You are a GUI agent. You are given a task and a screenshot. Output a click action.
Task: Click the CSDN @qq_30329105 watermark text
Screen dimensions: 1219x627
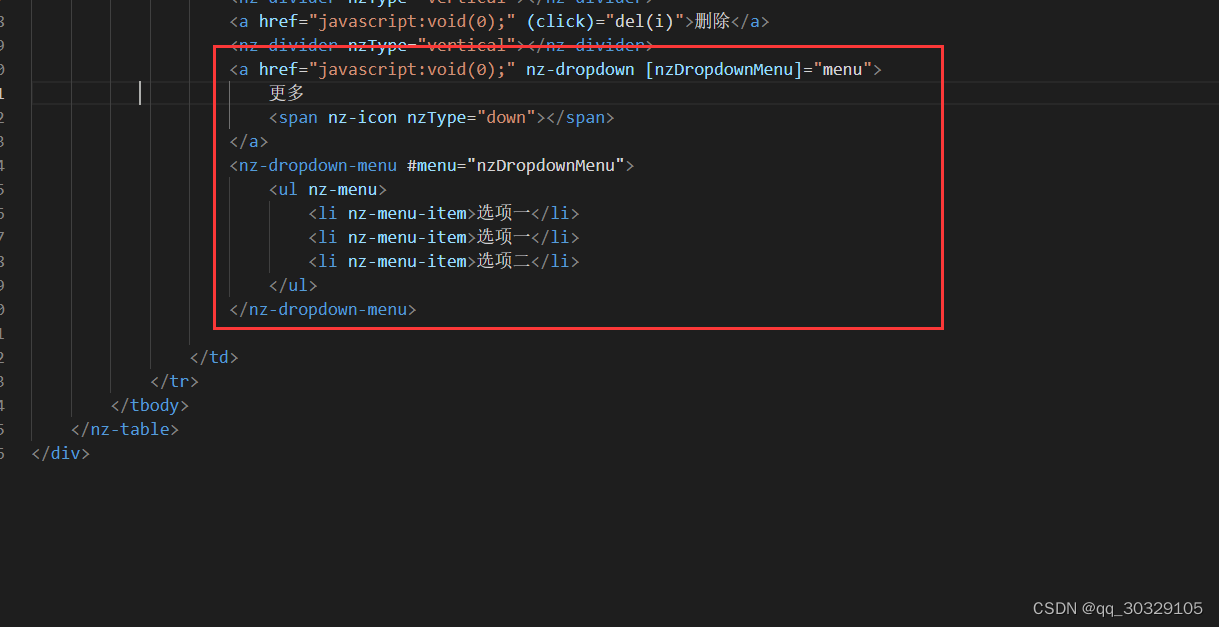tap(1116, 608)
